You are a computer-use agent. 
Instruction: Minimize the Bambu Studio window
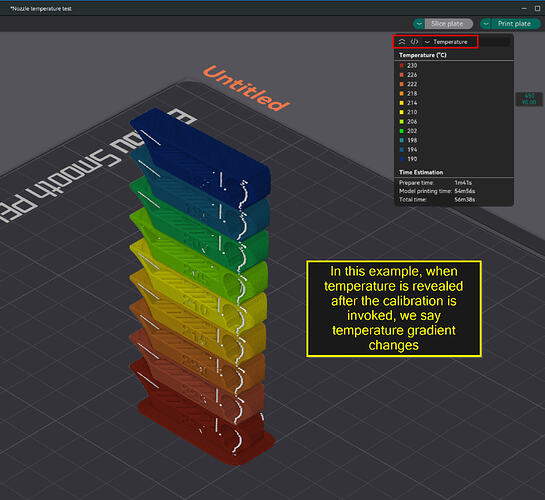click(x=524, y=9)
